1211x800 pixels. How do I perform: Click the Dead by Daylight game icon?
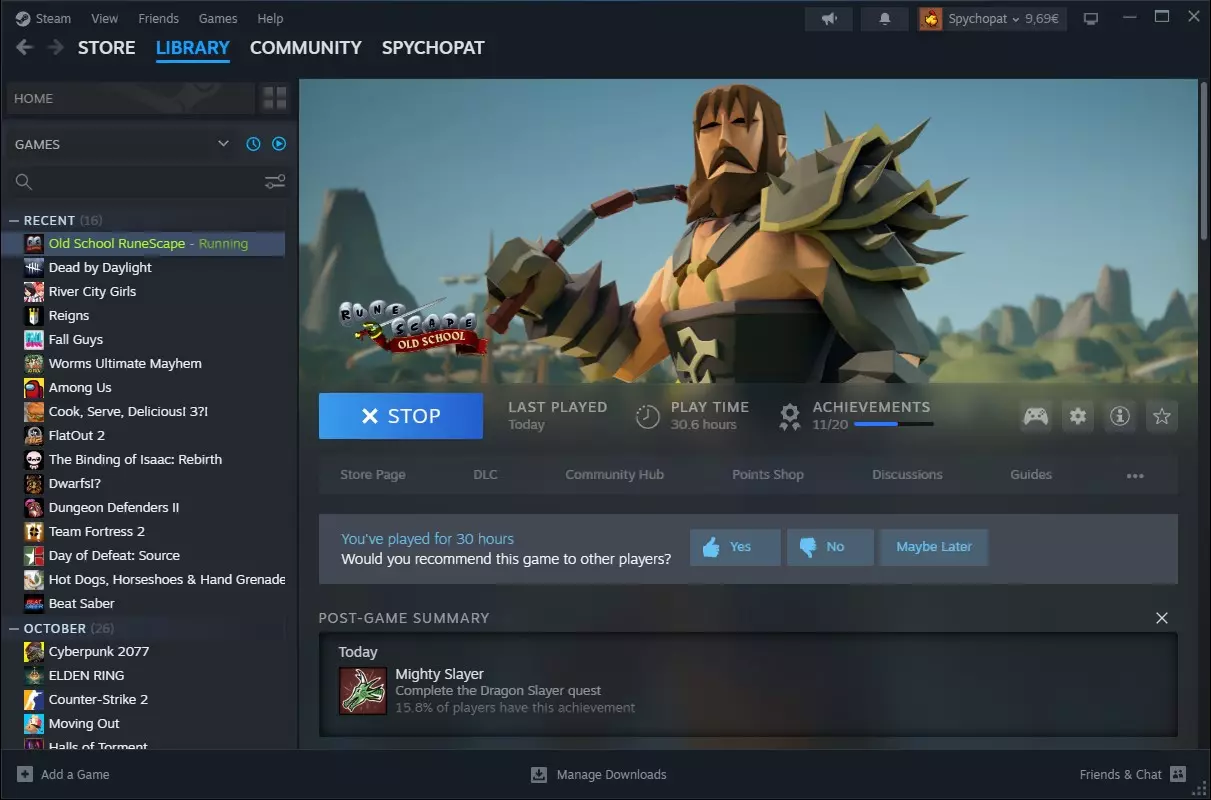tap(34, 268)
